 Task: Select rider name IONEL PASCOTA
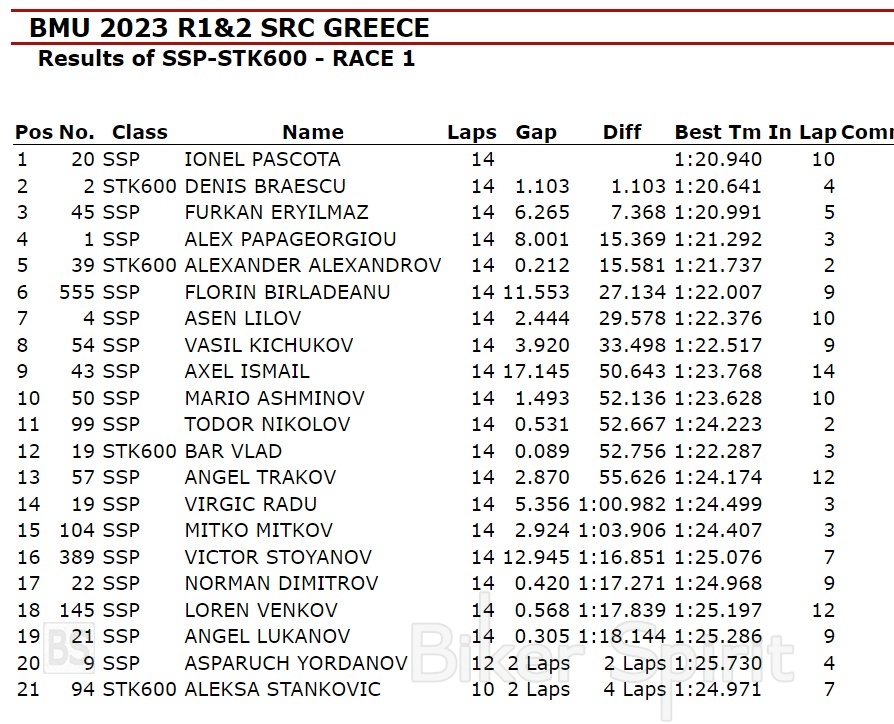[x=262, y=159]
